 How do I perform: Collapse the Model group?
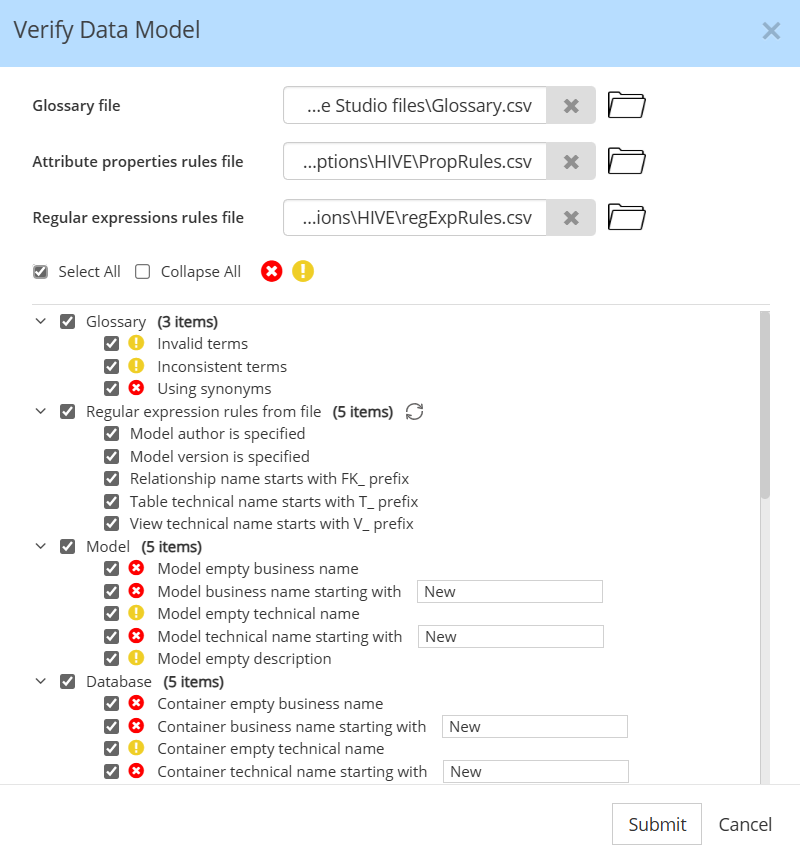41,546
